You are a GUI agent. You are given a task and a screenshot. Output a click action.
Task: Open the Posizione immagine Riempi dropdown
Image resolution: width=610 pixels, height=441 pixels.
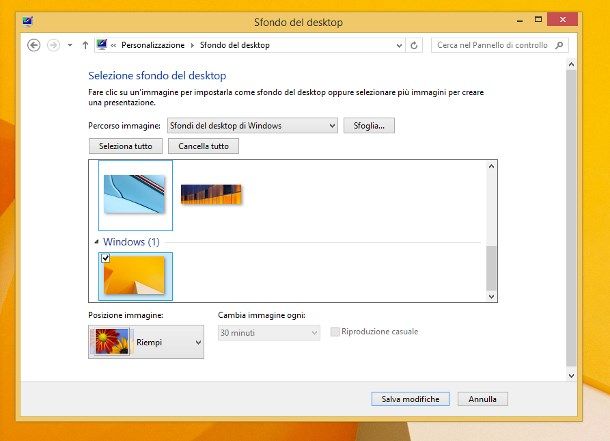146,342
